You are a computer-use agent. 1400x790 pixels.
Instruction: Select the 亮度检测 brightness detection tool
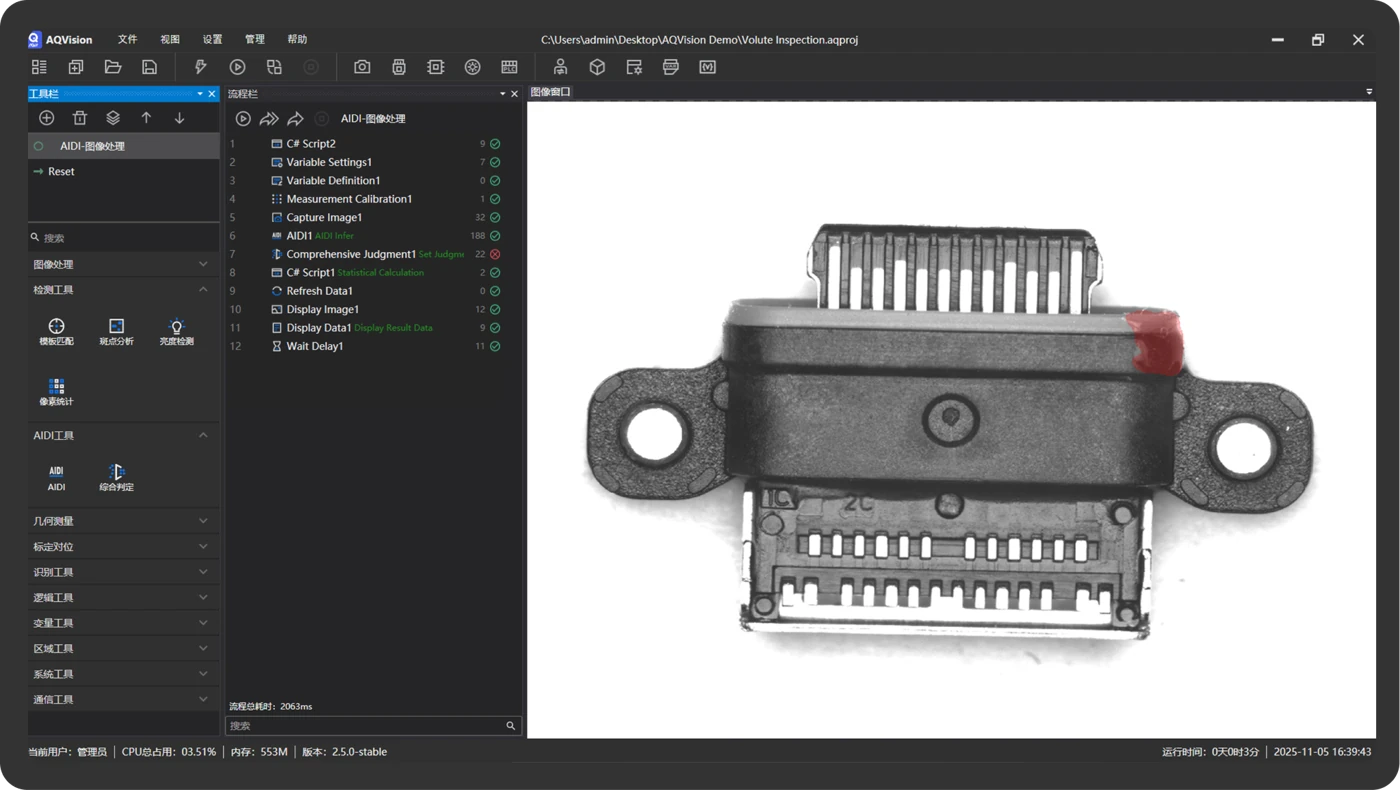tap(177, 332)
